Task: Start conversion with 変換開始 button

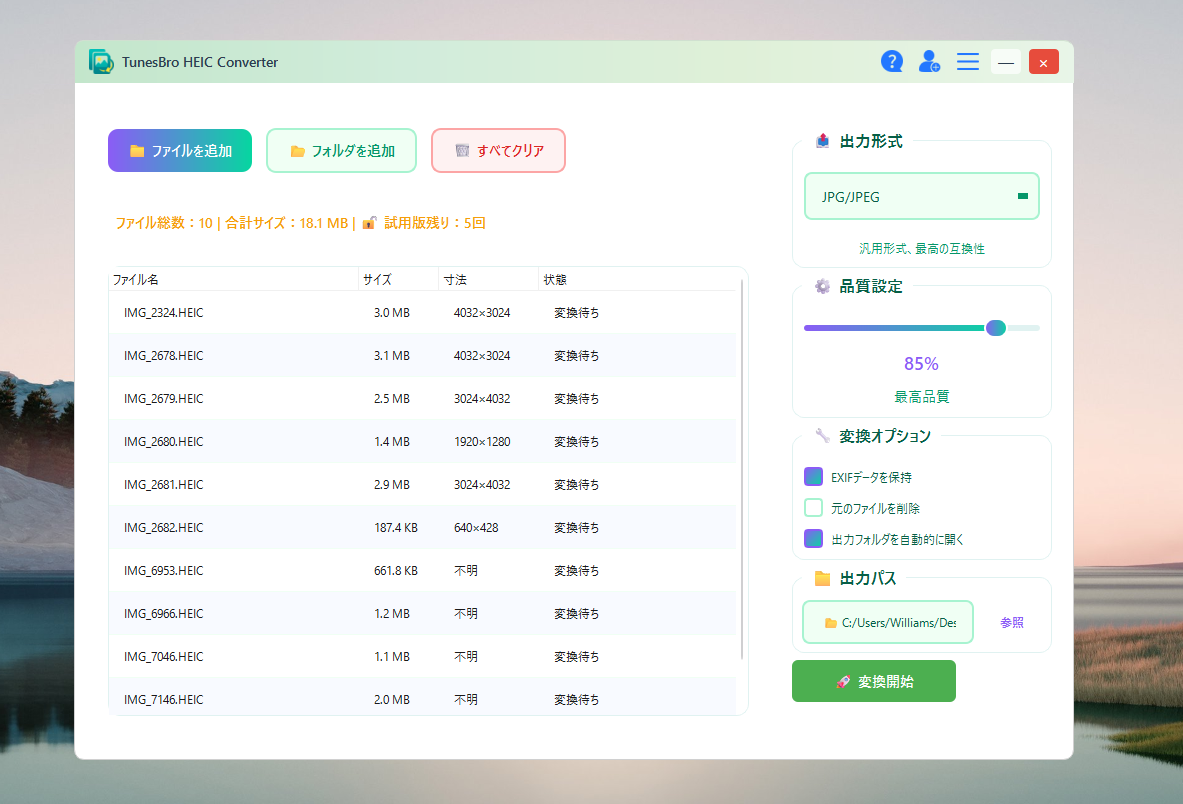Action: [873, 682]
